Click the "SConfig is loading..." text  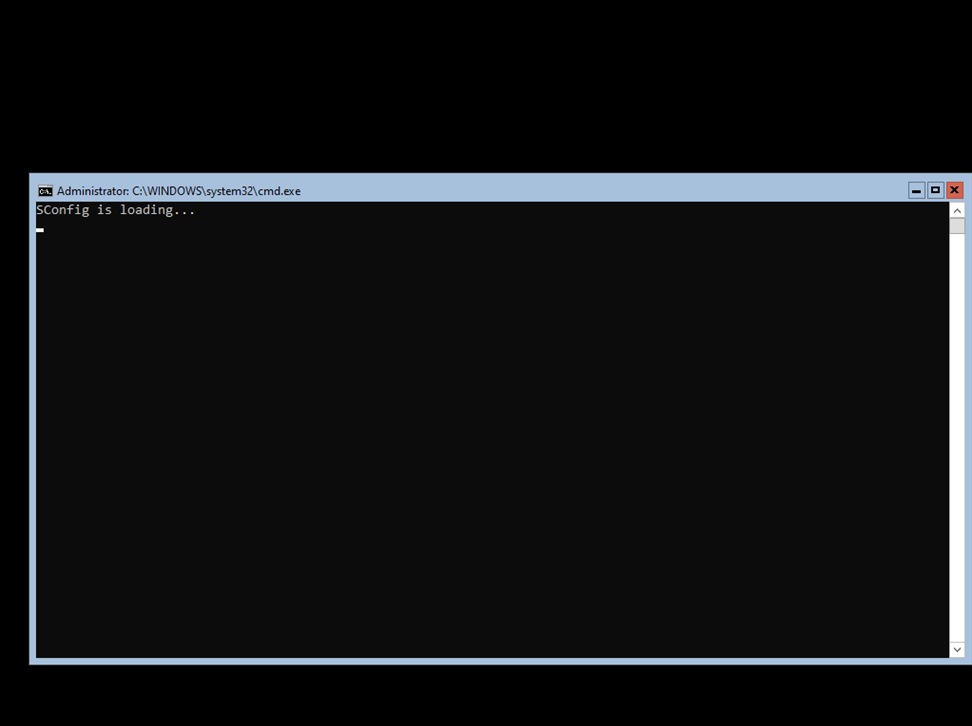[115, 210]
